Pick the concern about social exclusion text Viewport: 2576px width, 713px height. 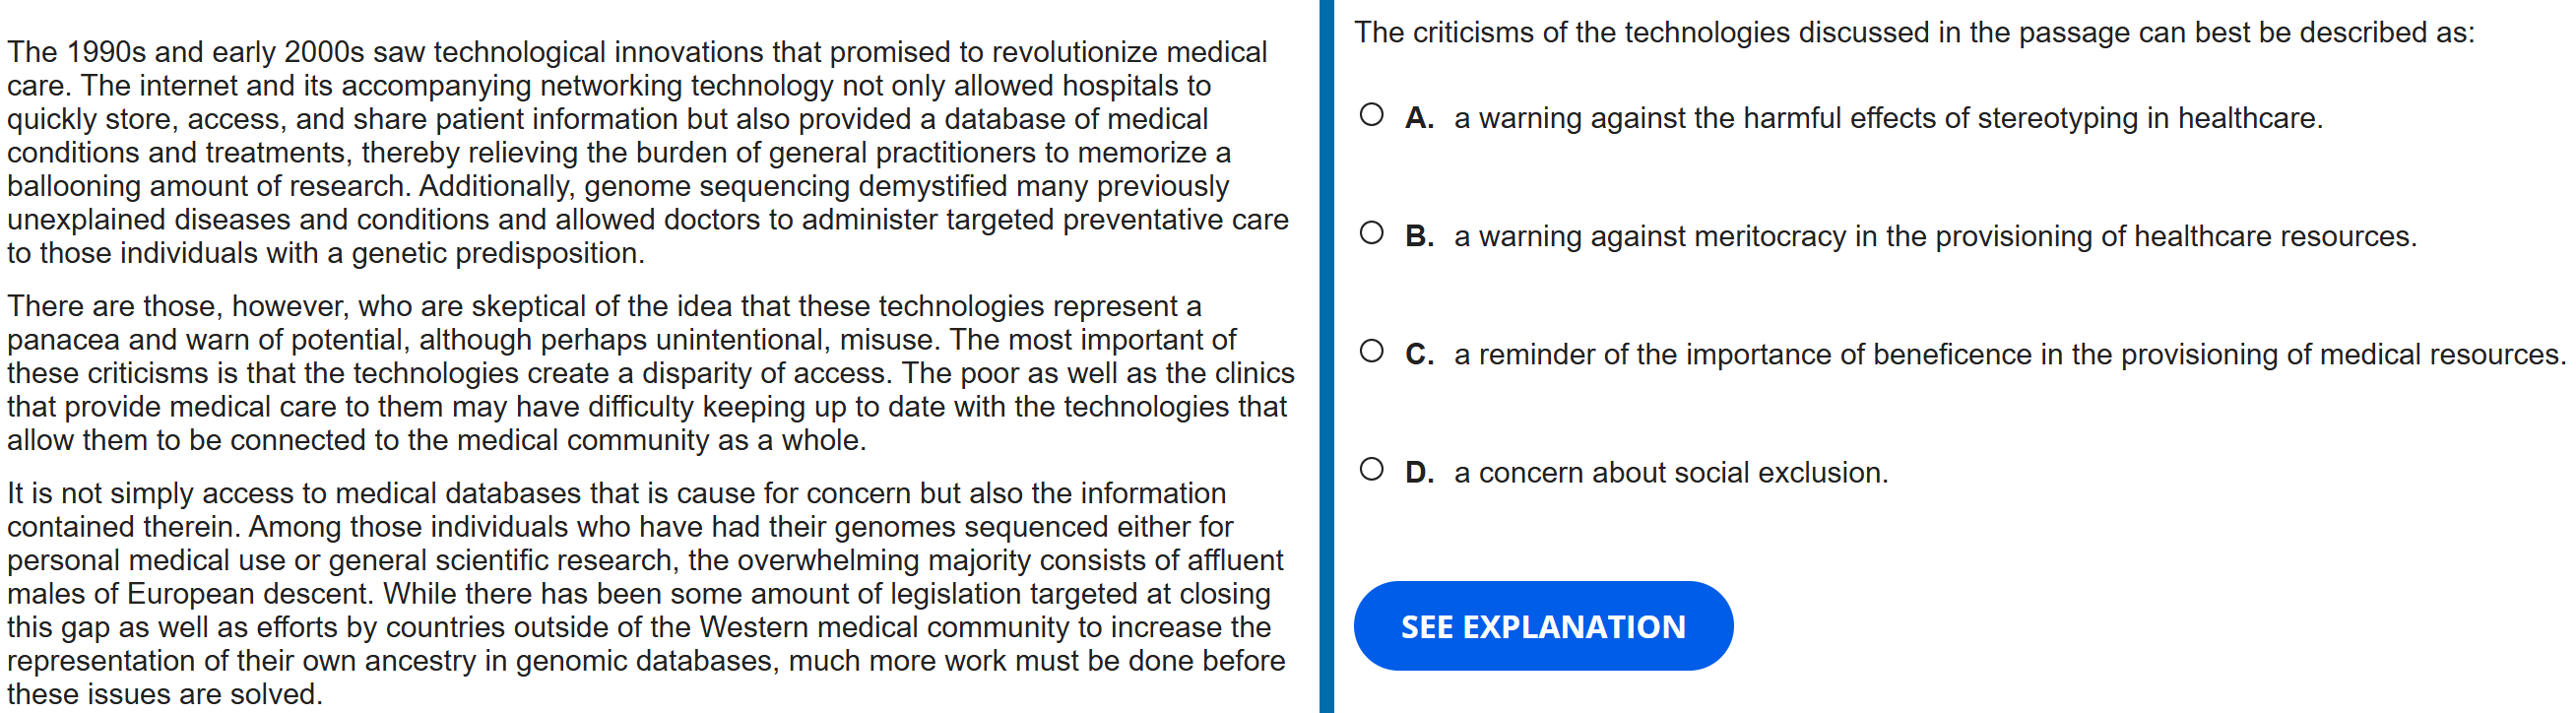(x=1670, y=472)
